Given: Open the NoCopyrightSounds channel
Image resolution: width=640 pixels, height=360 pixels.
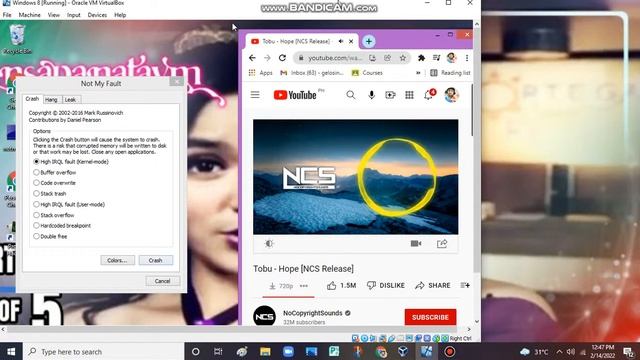Looking at the screenshot, I should point(313,313).
